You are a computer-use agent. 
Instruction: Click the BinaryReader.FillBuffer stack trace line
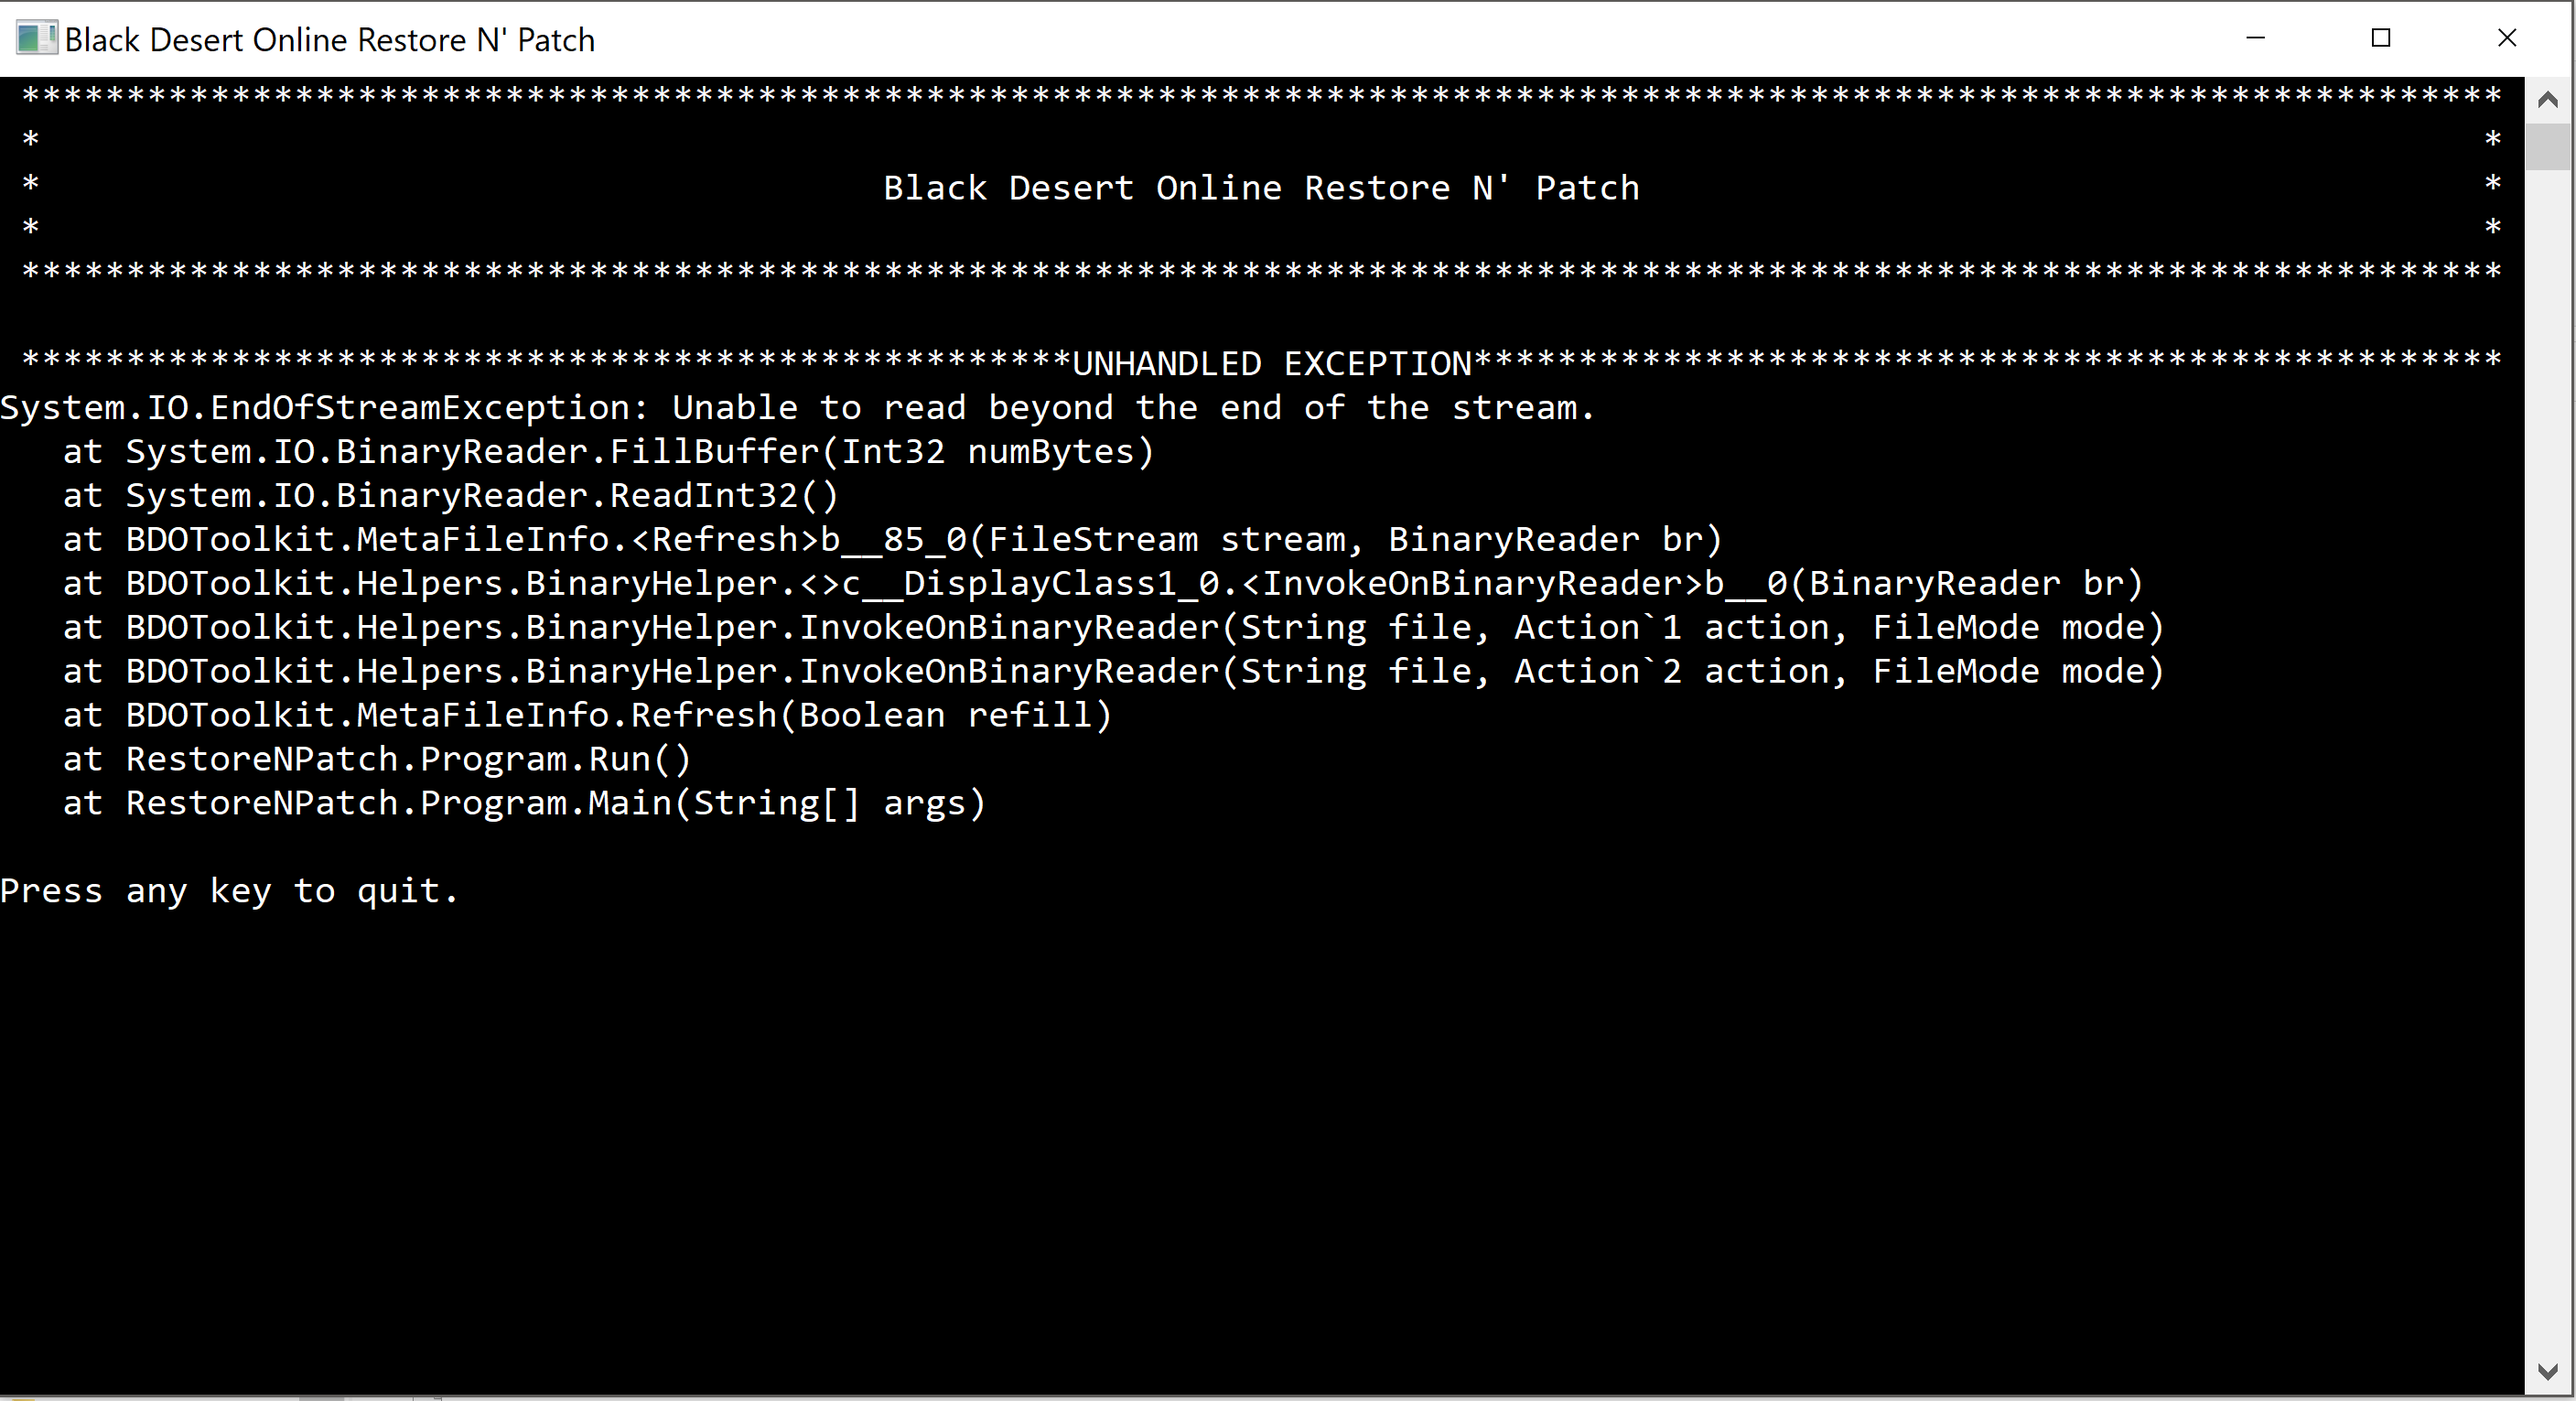click(640, 452)
